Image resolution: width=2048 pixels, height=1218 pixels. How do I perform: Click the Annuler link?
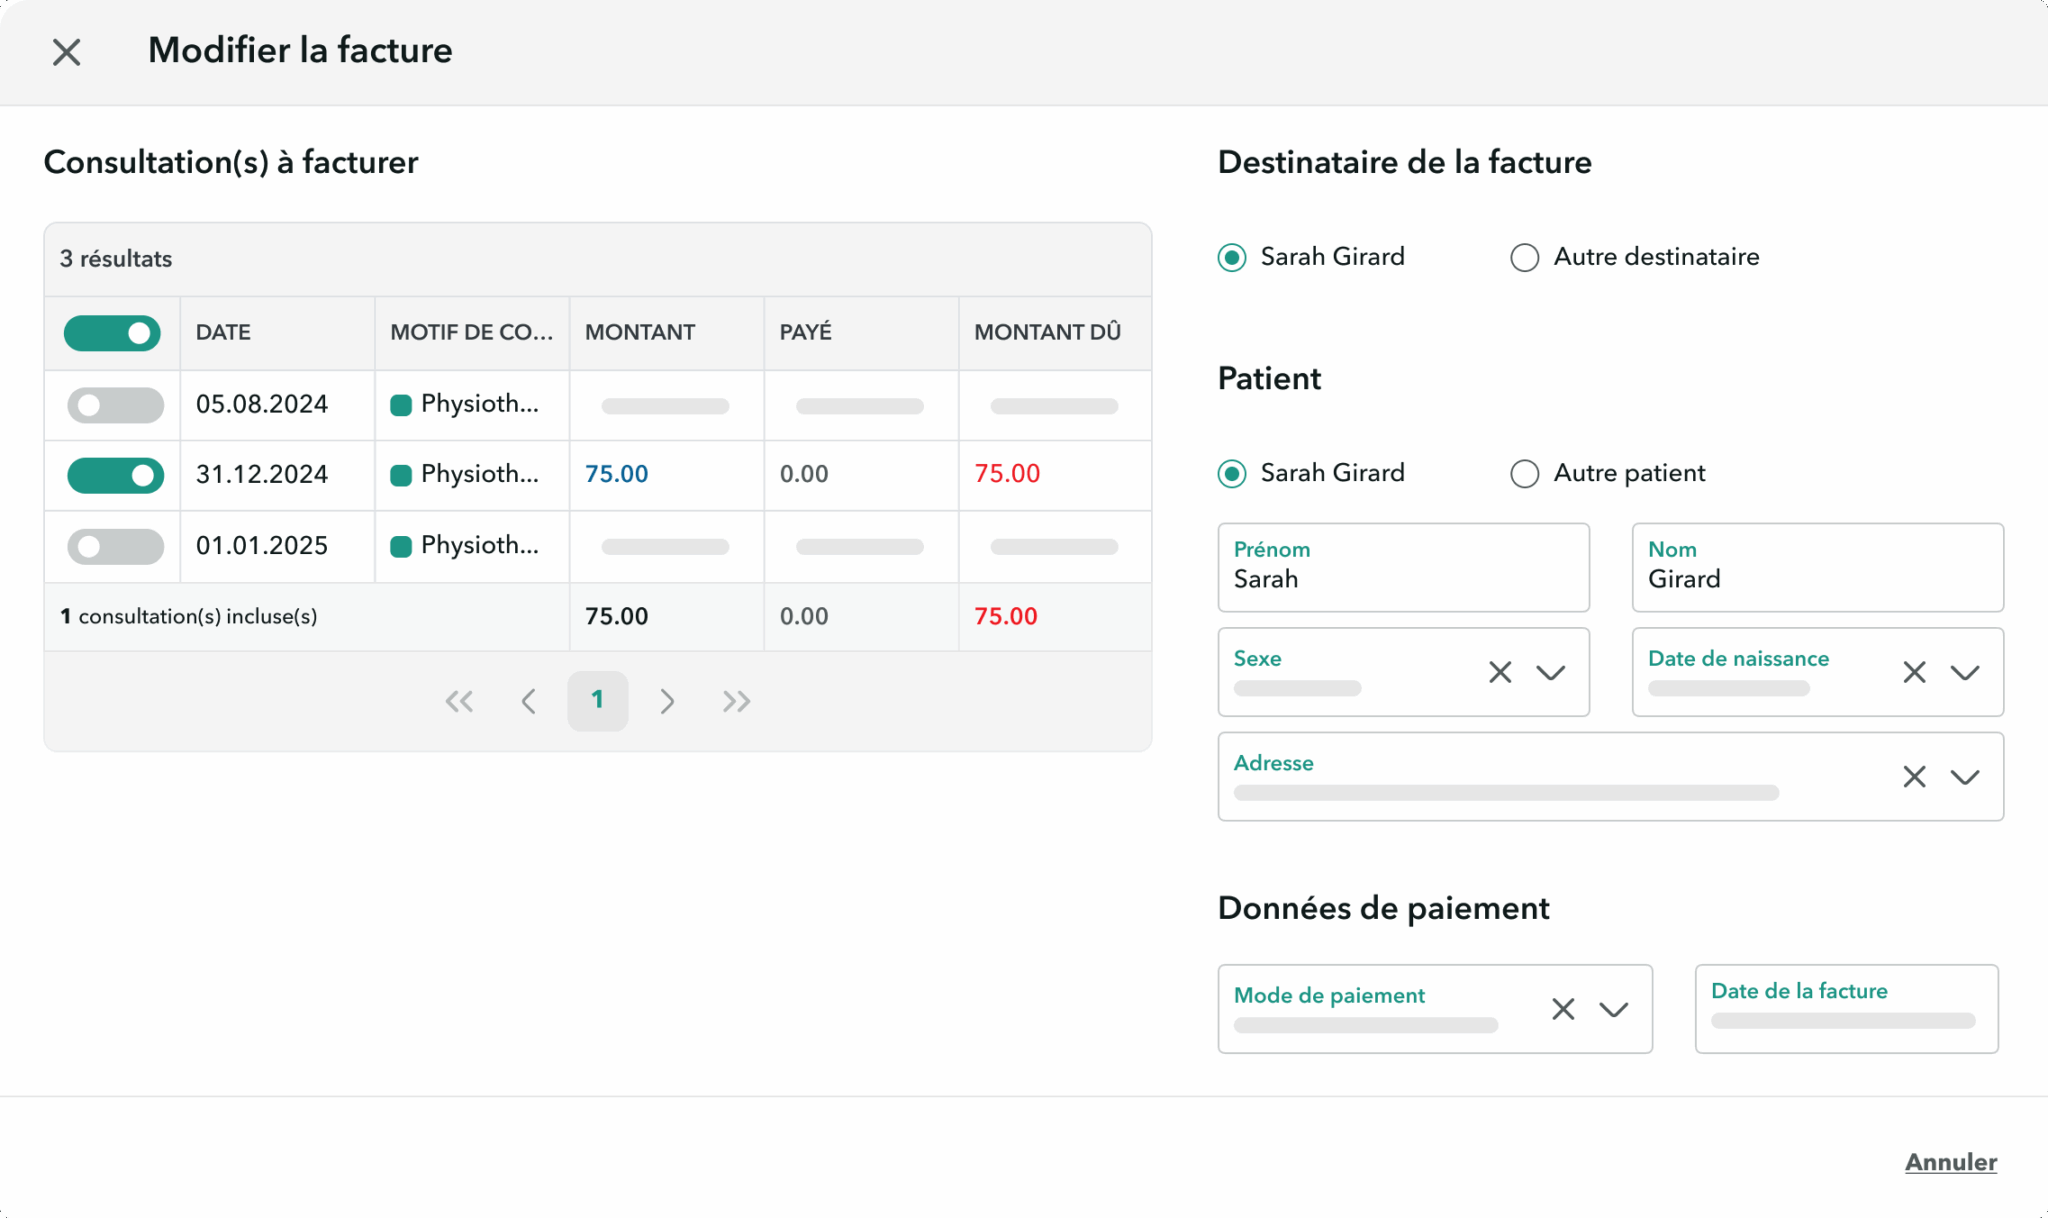pos(1950,1162)
